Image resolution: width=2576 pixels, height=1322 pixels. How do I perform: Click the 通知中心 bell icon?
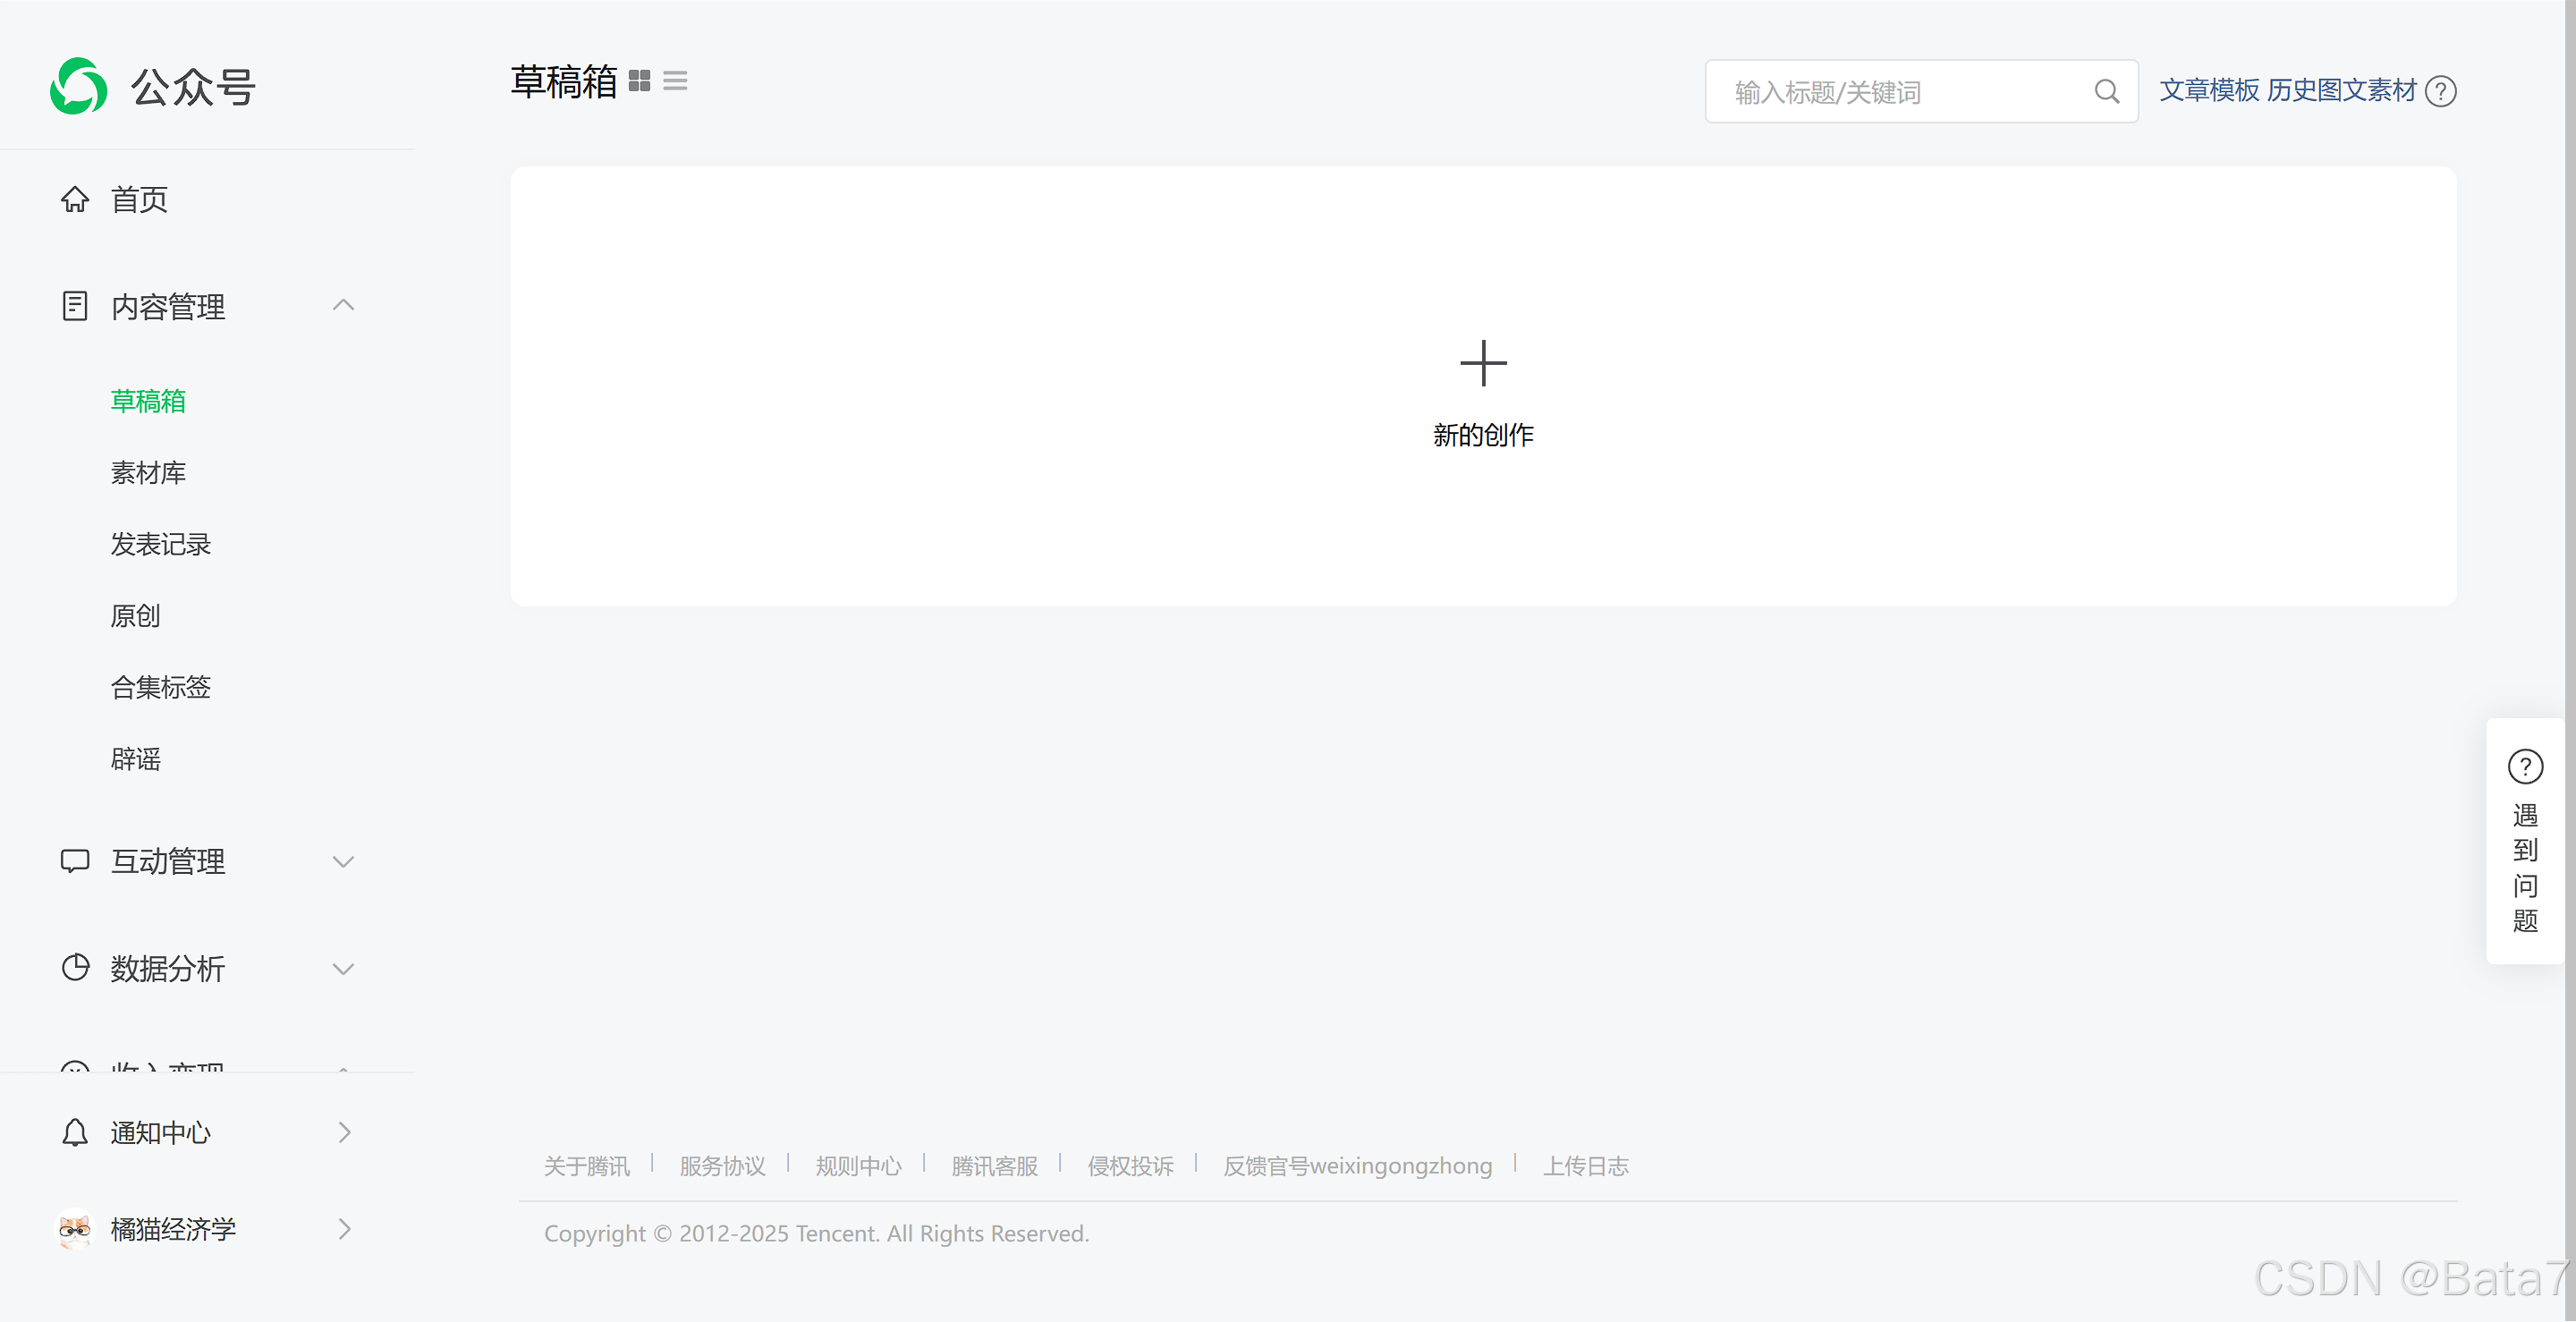[x=75, y=1132]
